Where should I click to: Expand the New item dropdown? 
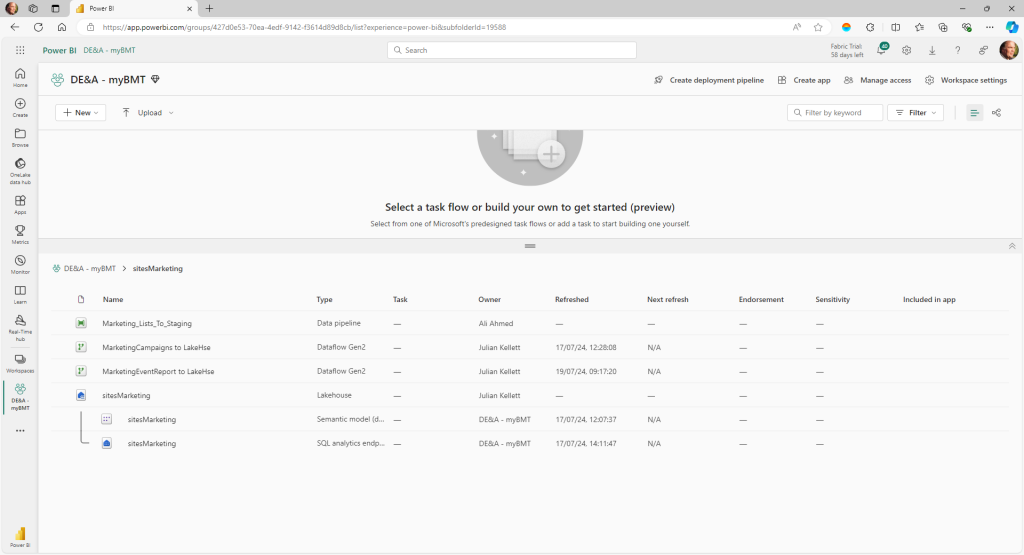point(81,113)
